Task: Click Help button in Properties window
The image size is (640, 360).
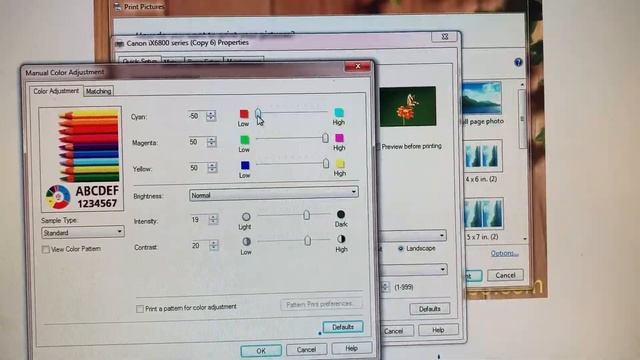Action: tap(438, 330)
